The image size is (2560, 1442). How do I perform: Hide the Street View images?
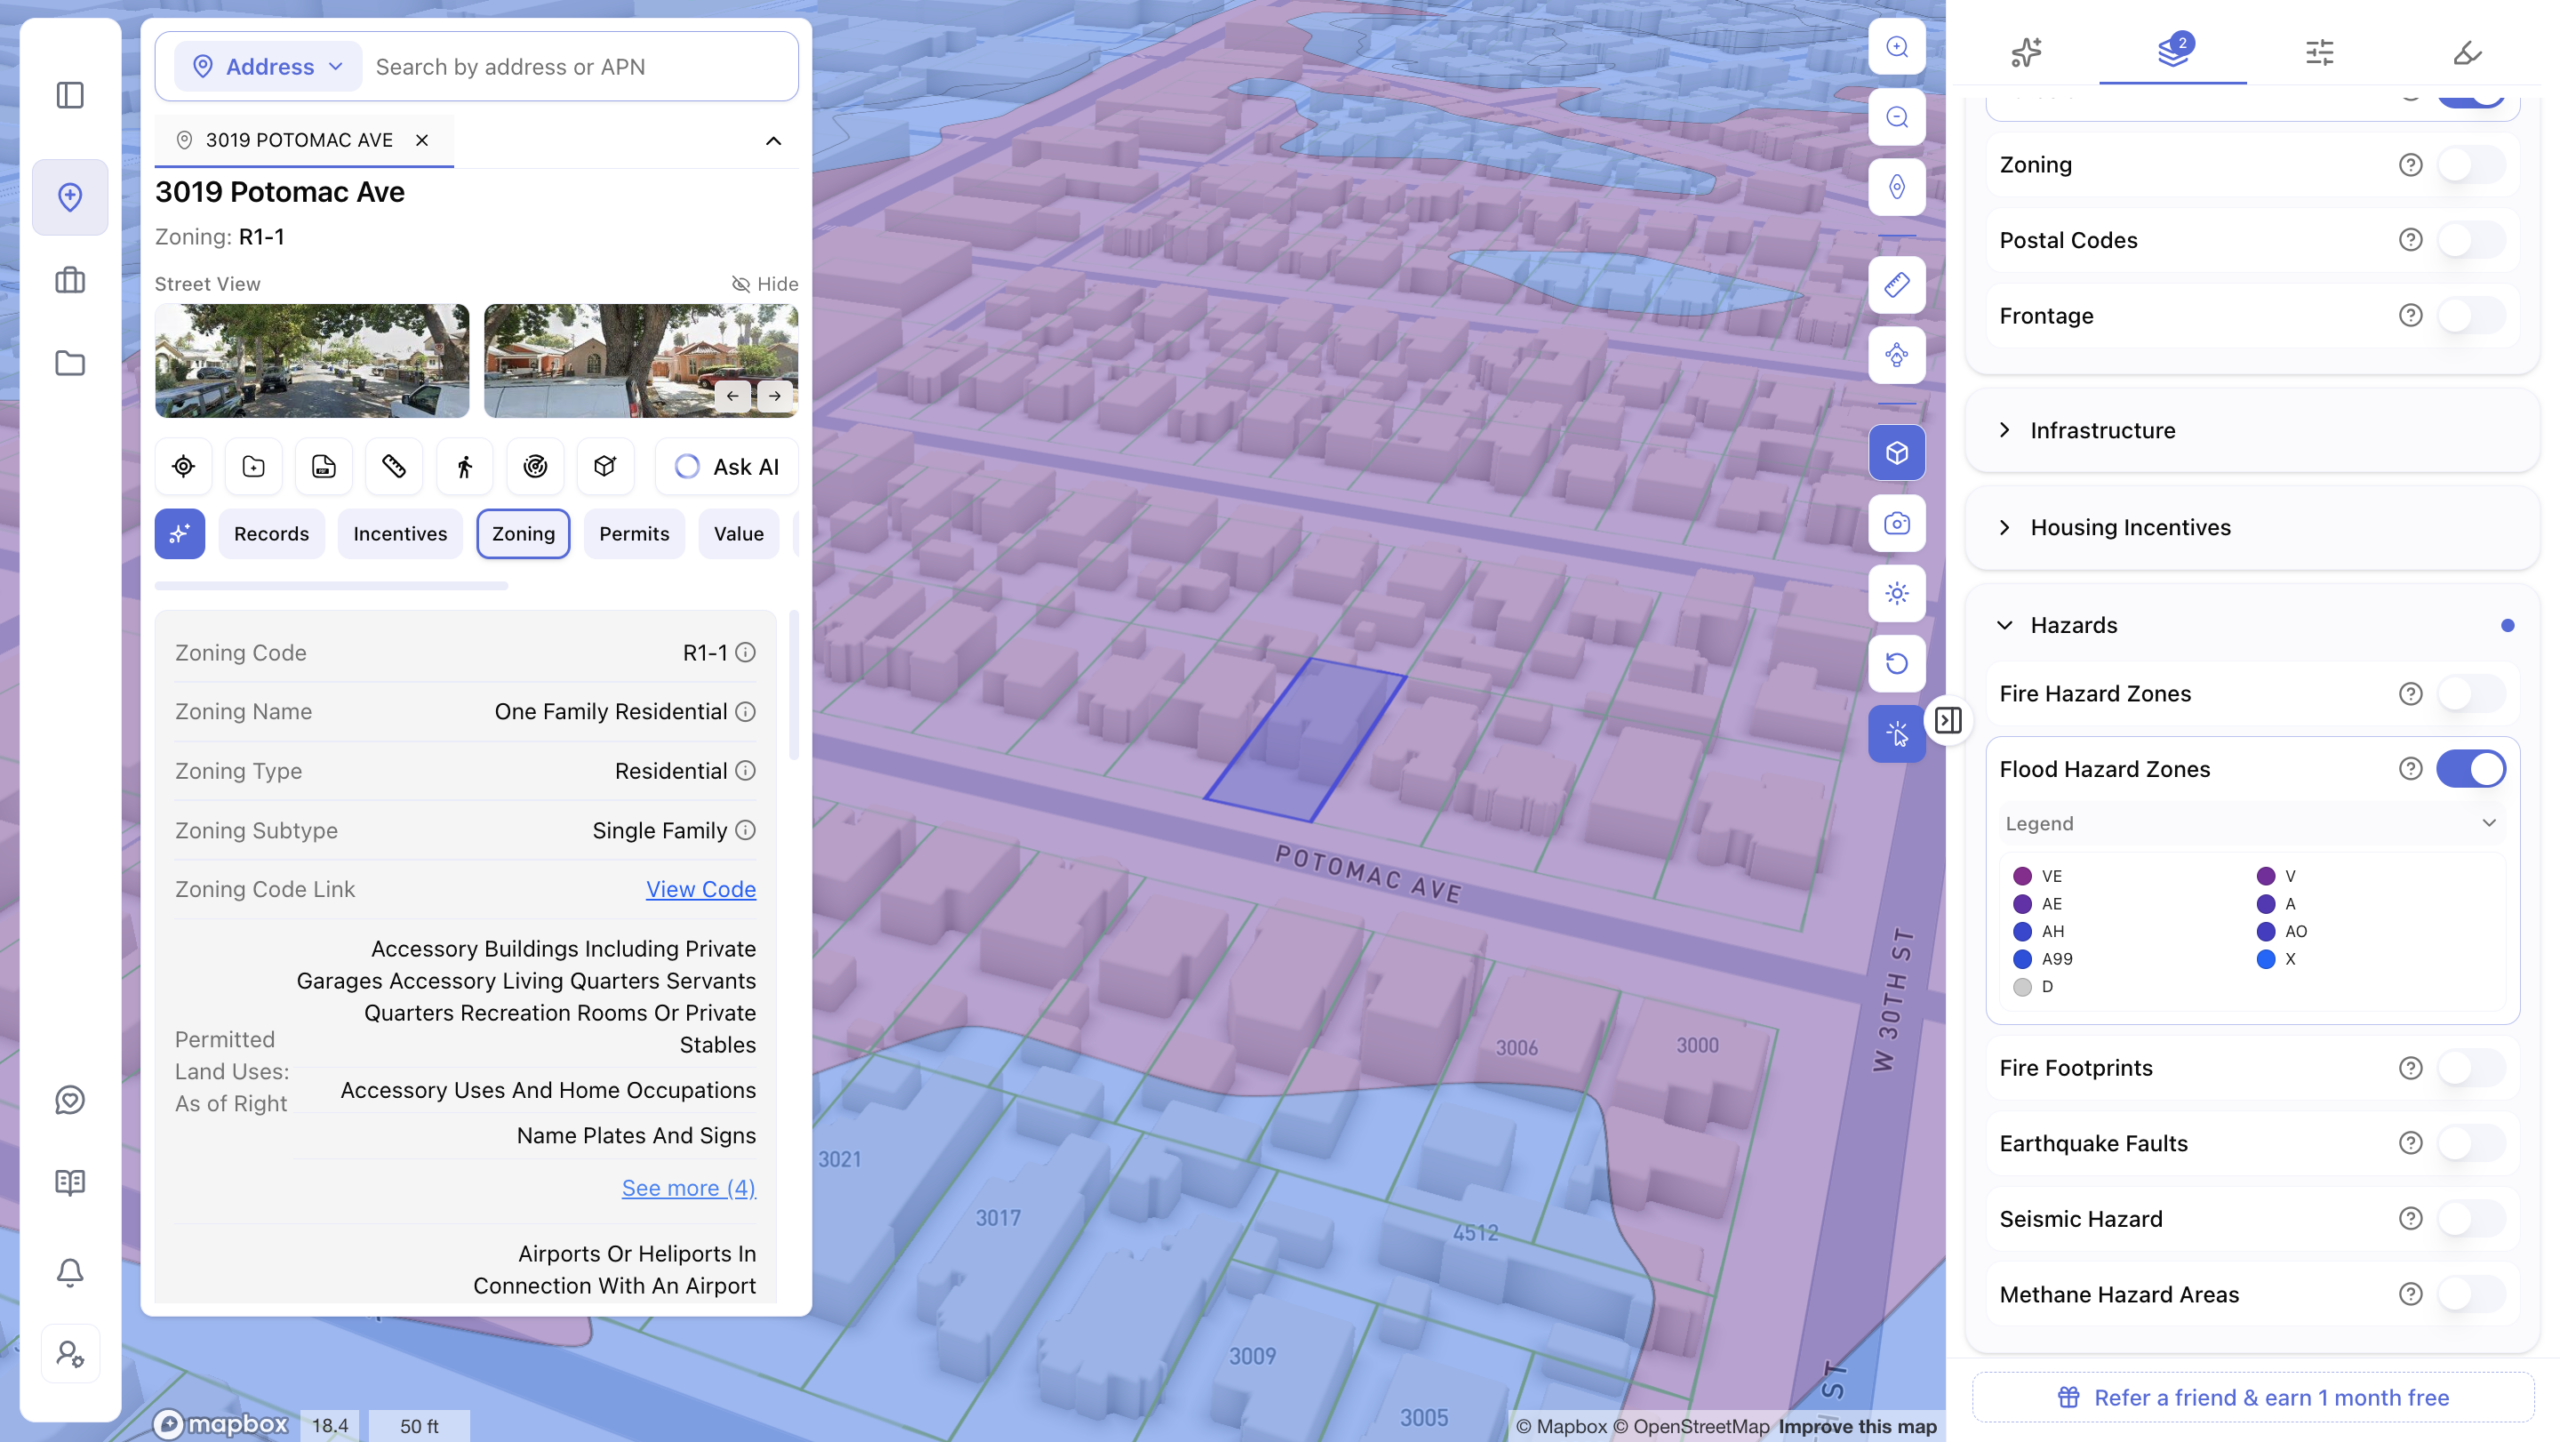coord(765,284)
